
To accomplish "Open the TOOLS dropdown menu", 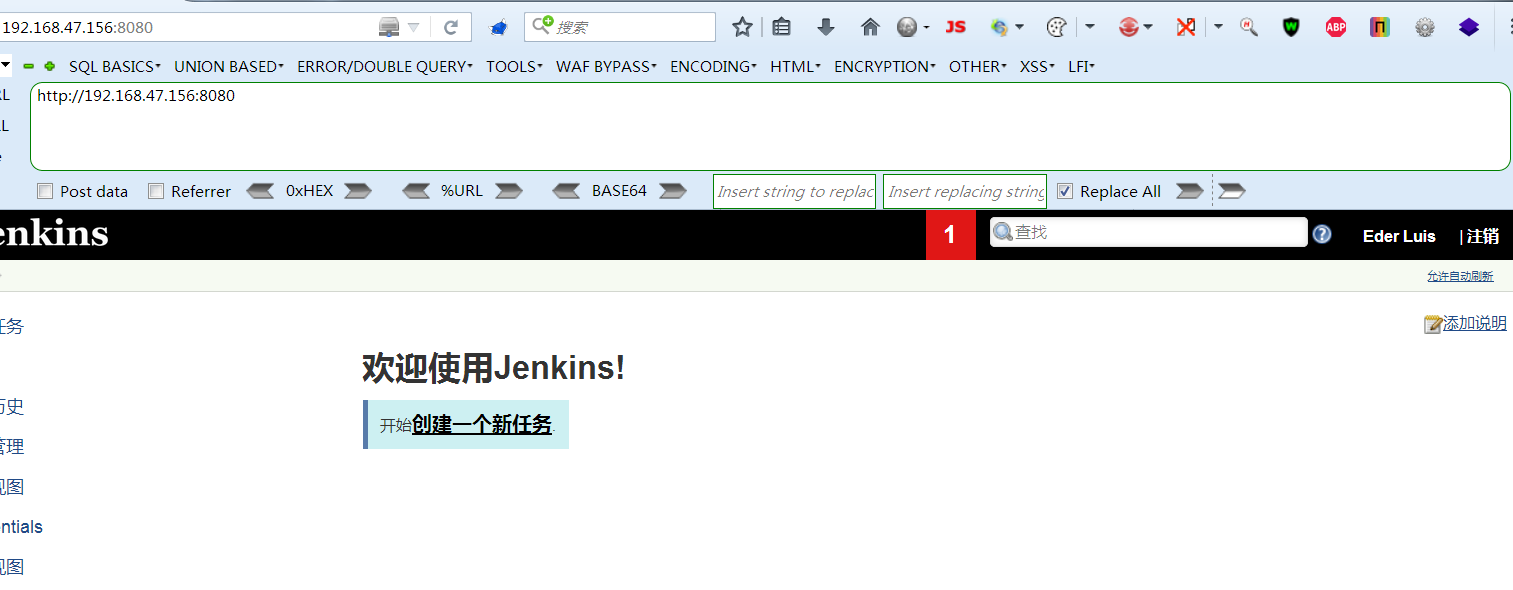I will tap(514, 67).
